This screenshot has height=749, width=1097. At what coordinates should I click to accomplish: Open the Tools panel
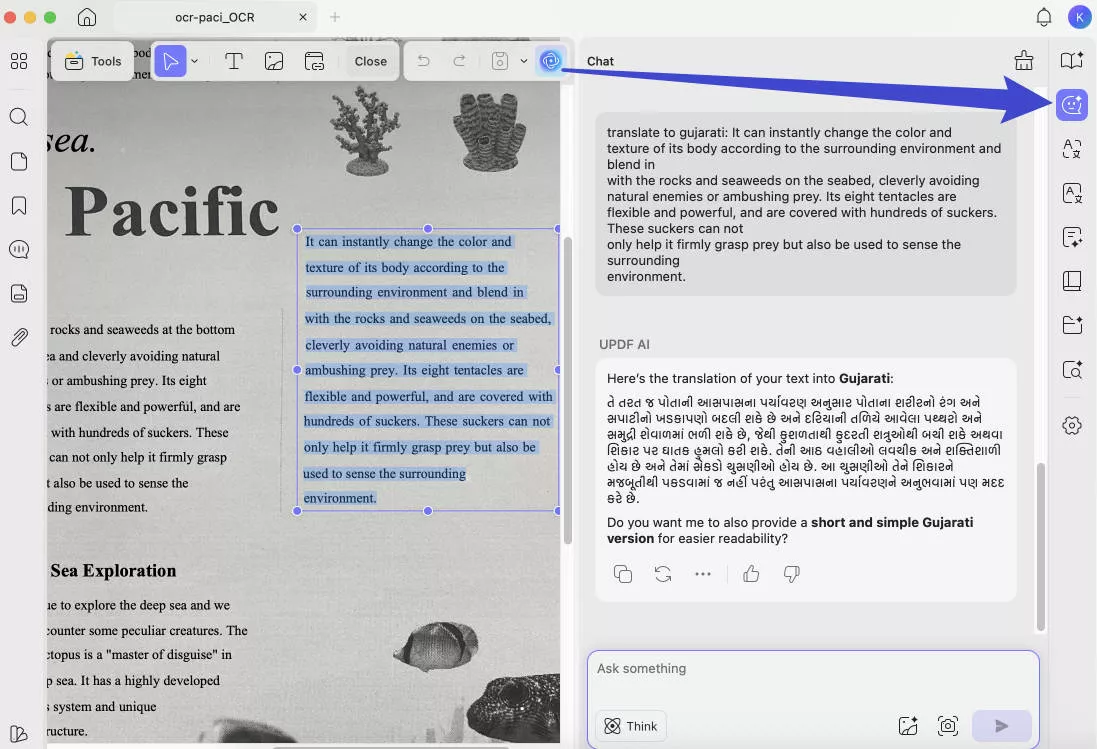tap(93, 61)
